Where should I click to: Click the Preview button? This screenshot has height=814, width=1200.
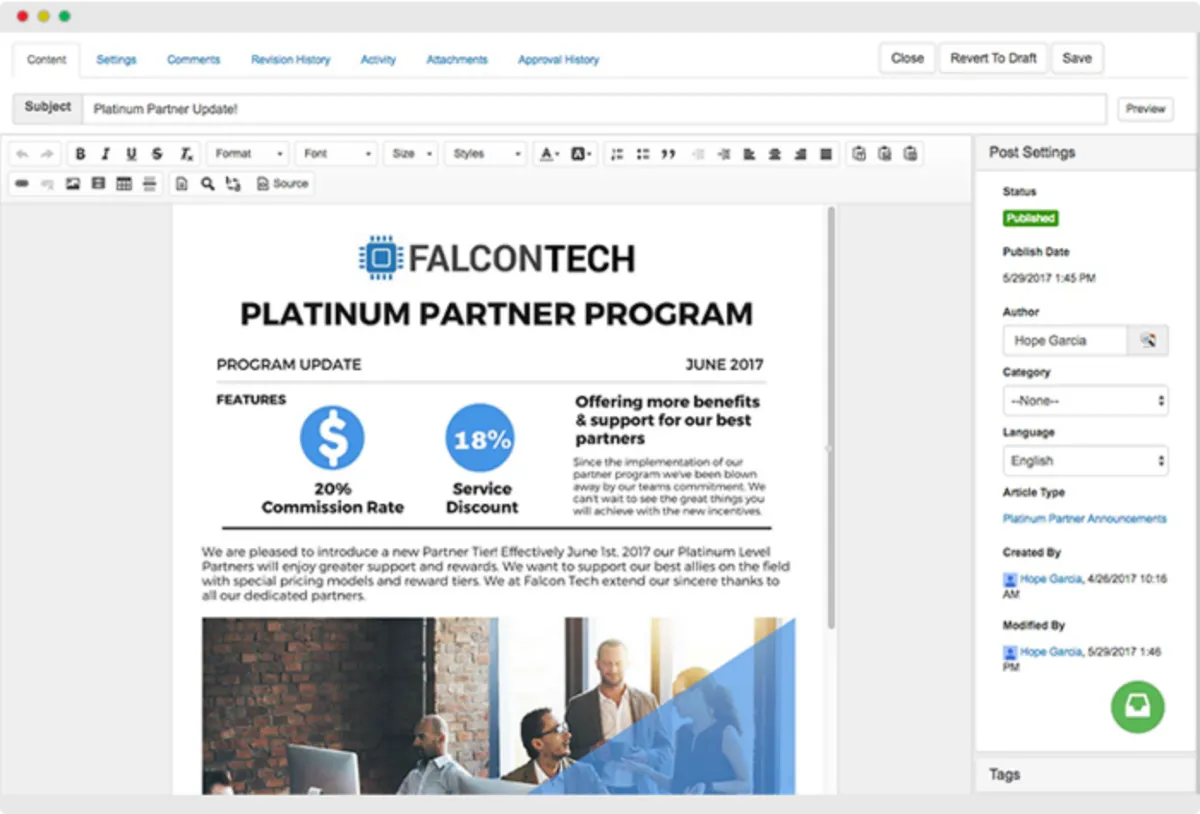[1145, 109]
